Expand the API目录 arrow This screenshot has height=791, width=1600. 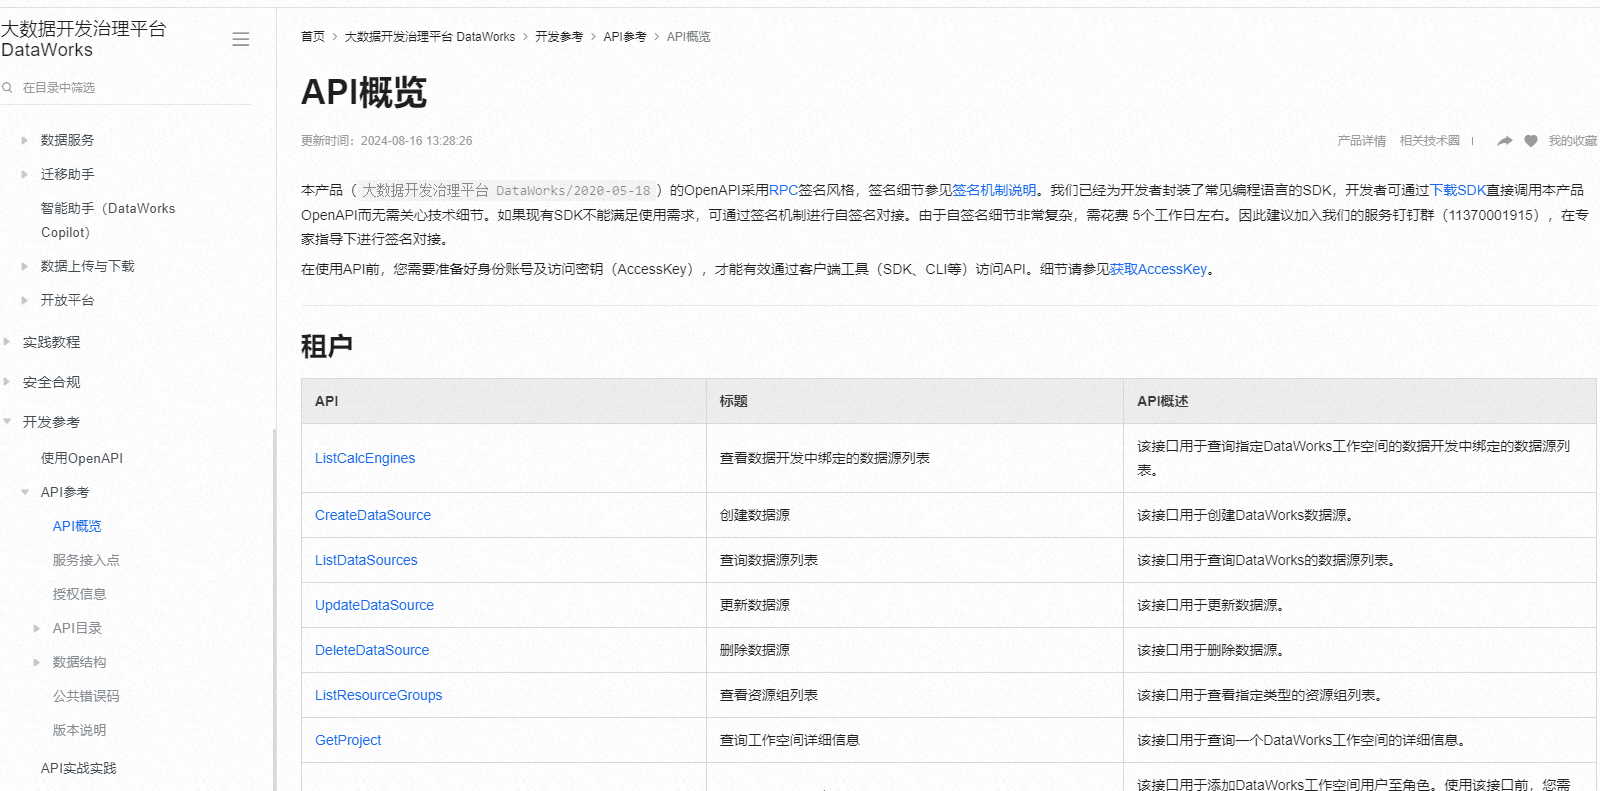37,628
